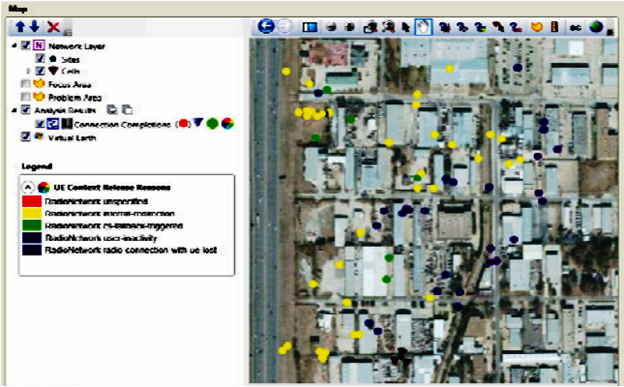Click the blue back navigation arrow
This screenshot has width=624, height=387.
(x=266, y=27)
